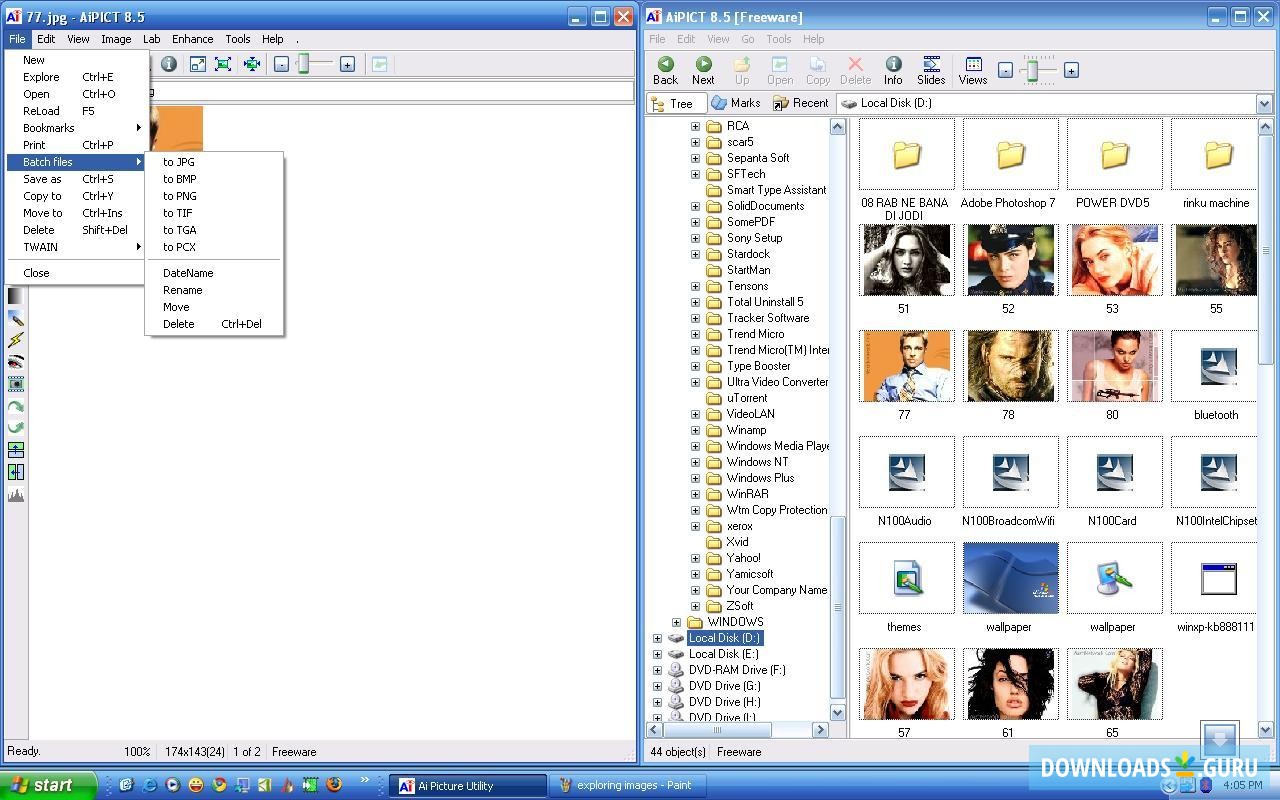This screenshot has height=800, width=1280.
Task: Click Rename in the Batch files submenu
Action: [x=214, y=290]
